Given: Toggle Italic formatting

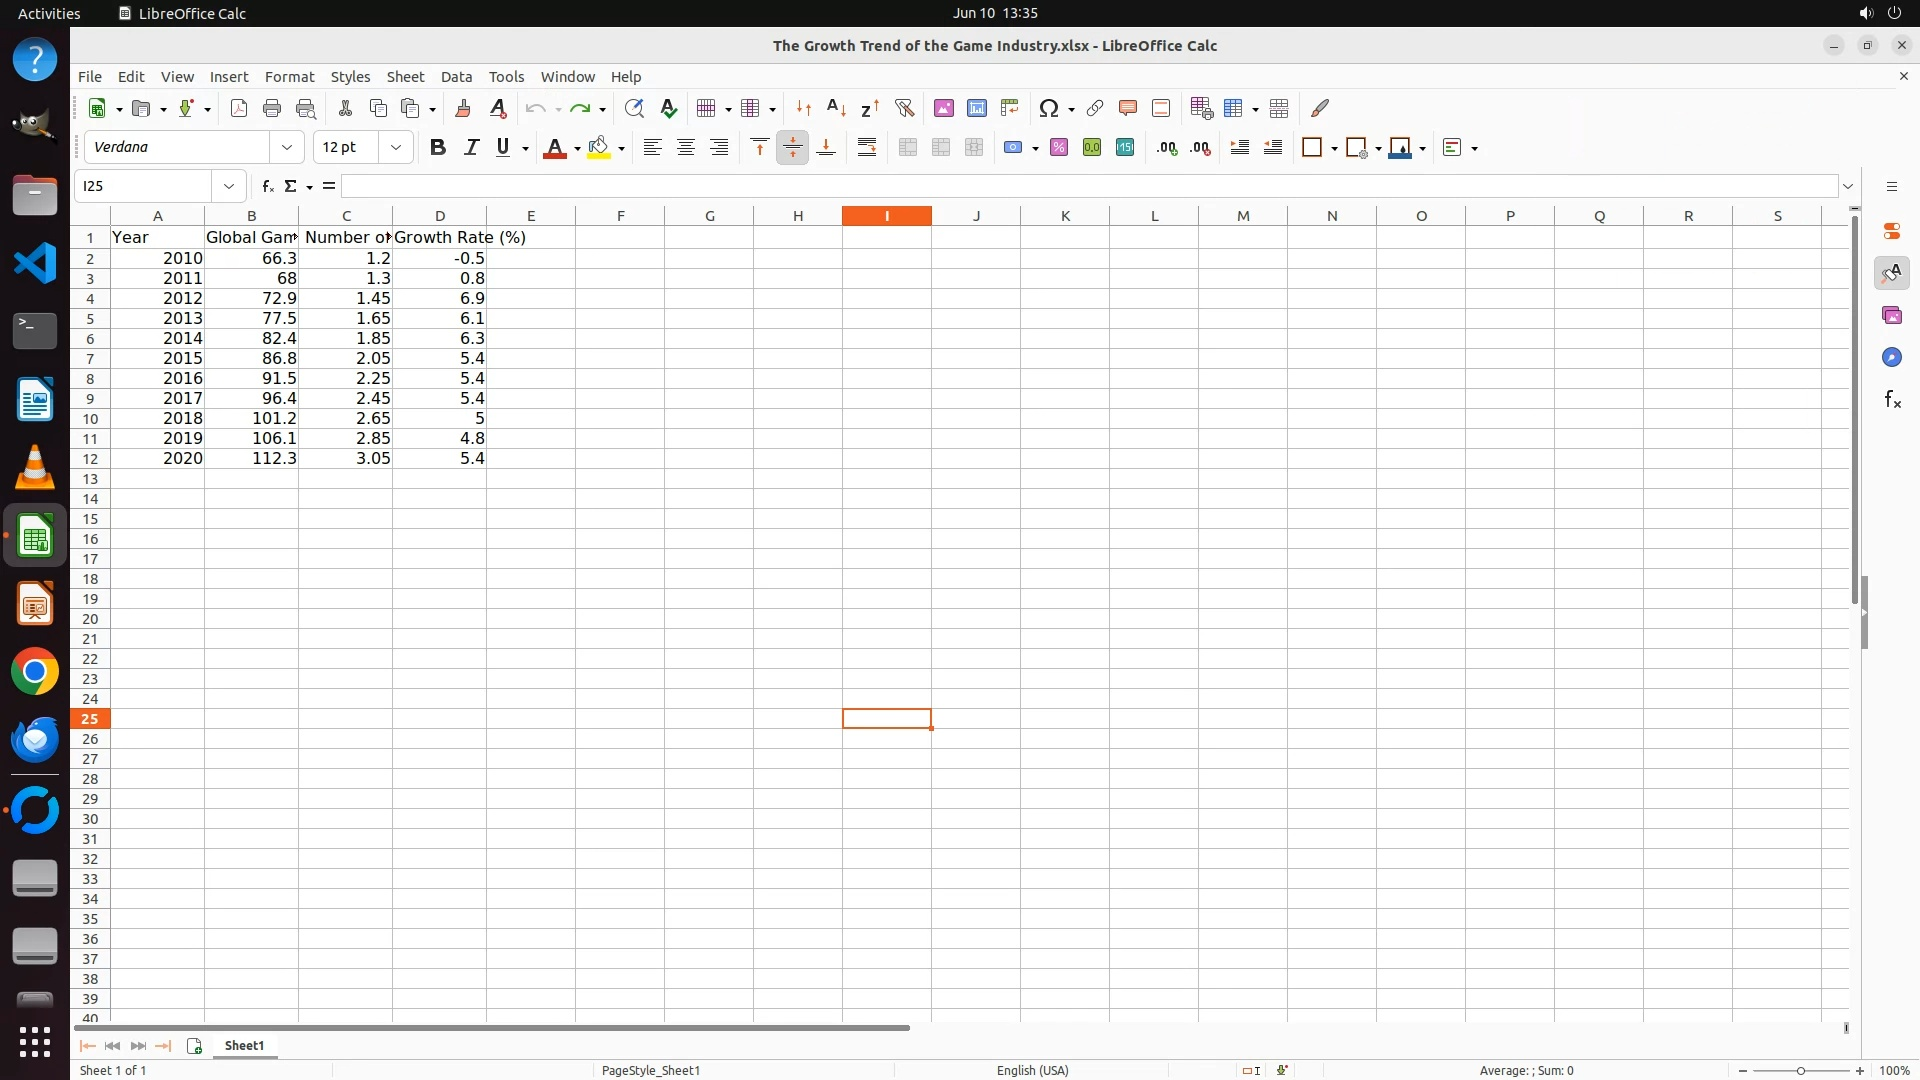Looking at the screenshot, I should click(x=471, y=147).
